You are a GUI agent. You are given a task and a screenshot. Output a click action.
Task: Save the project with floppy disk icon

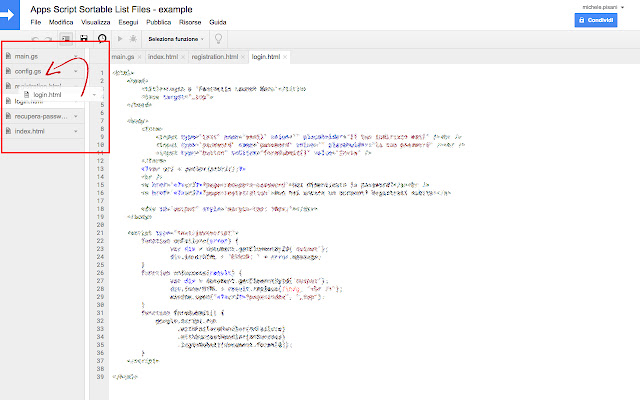(84, 38)
